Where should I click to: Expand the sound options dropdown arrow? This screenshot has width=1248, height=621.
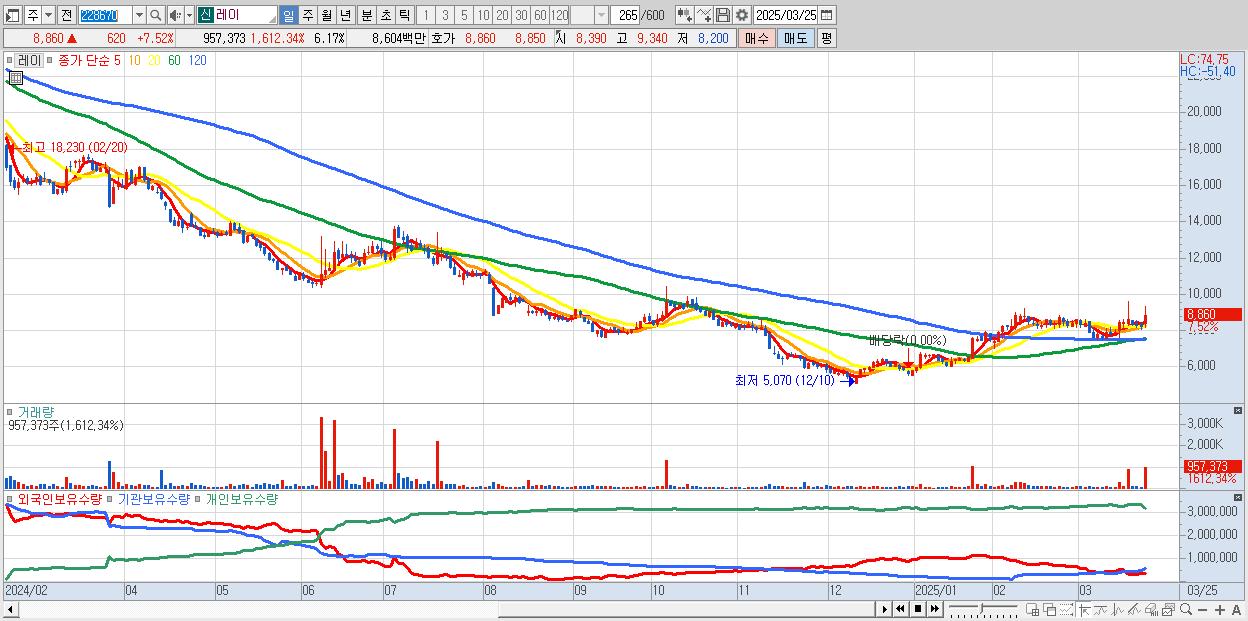point(189,15)
